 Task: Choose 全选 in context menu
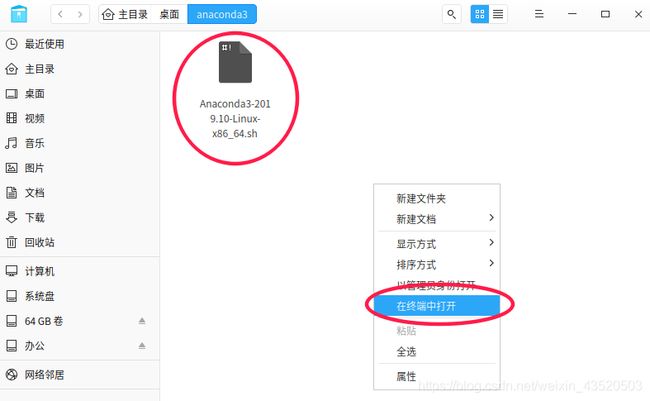pyautogui.click(x=437, y=352)
